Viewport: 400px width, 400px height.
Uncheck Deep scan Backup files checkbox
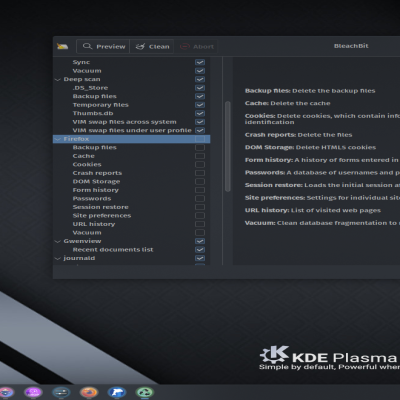coord(200,96)
